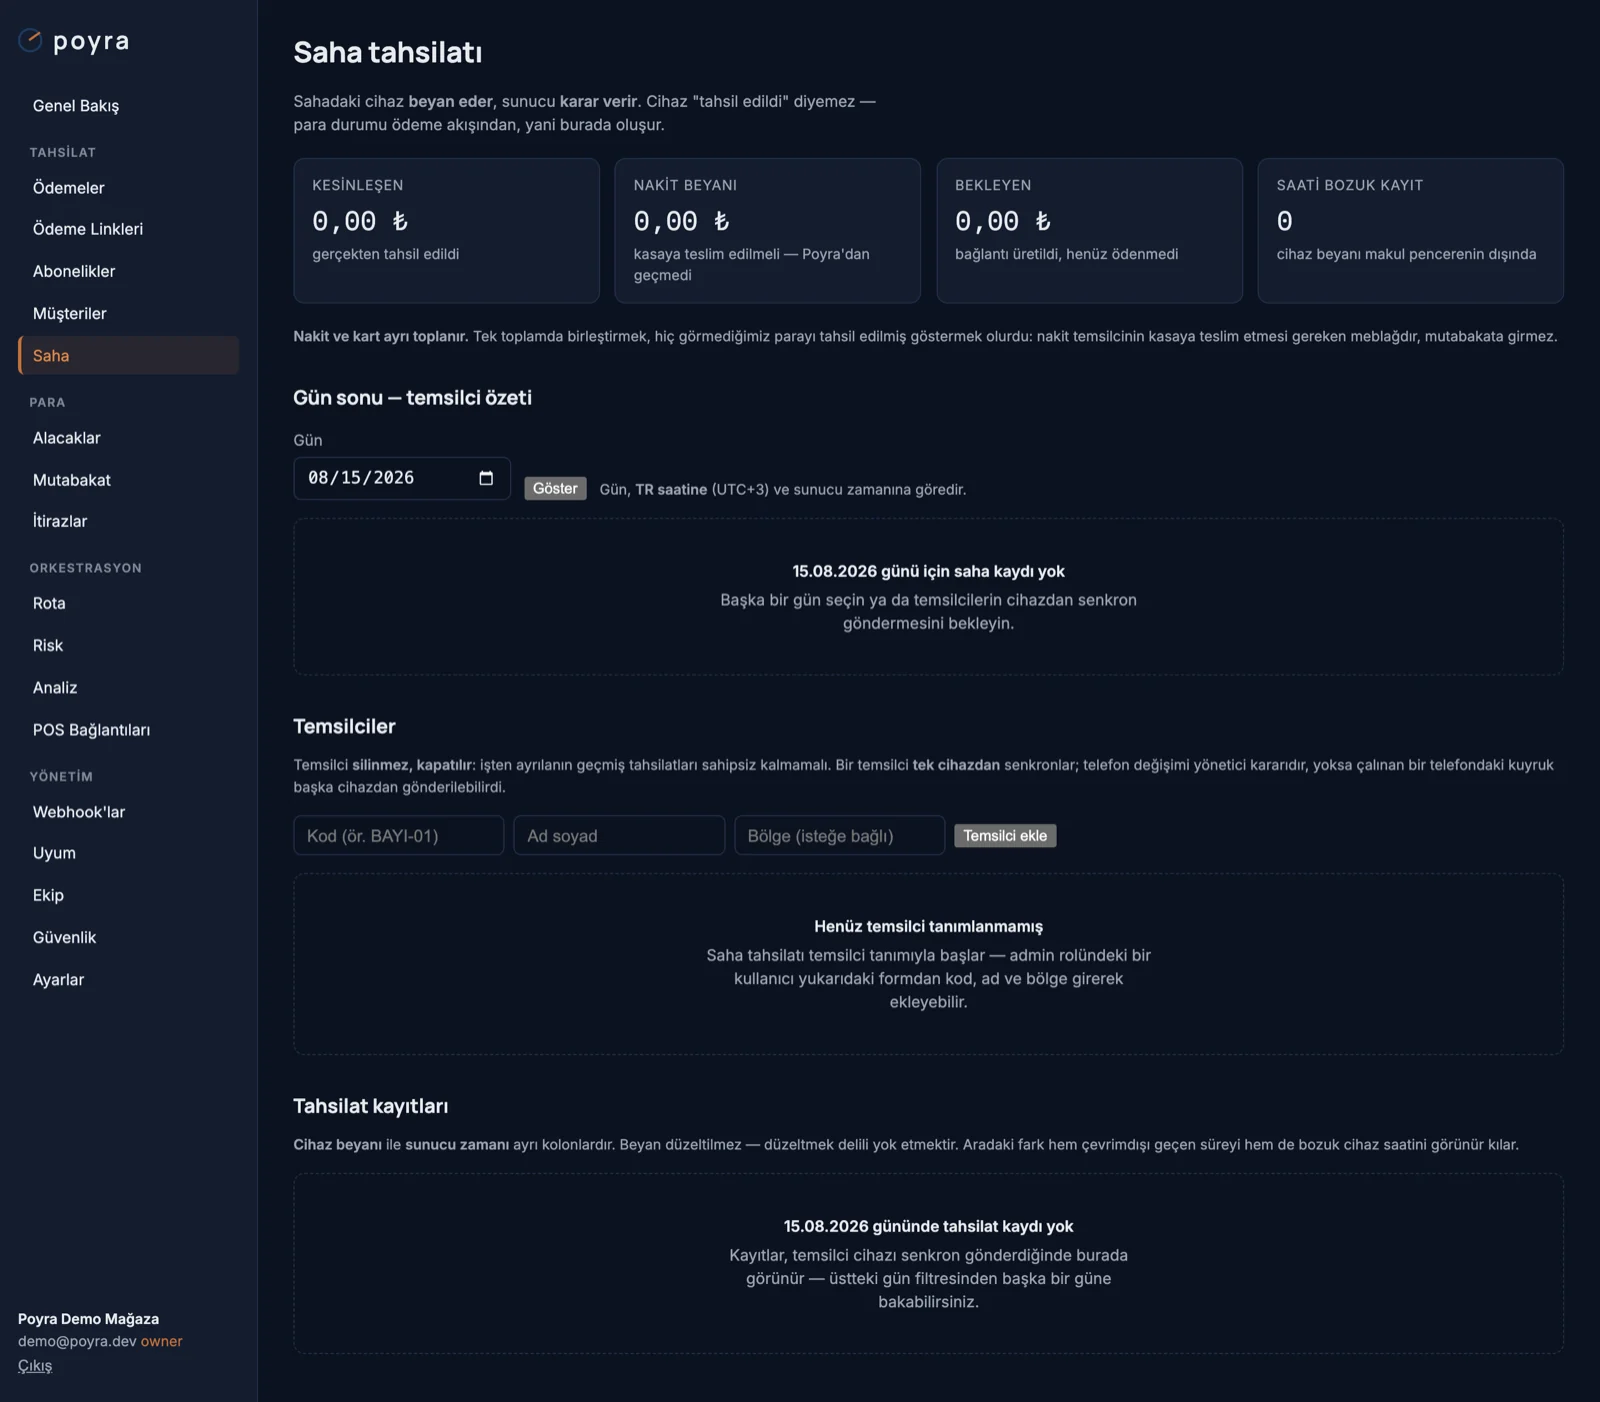1600x1402 pixels.
Task: Focus the Kod (ör. BAYI-01) field
Action: [398, 835]
